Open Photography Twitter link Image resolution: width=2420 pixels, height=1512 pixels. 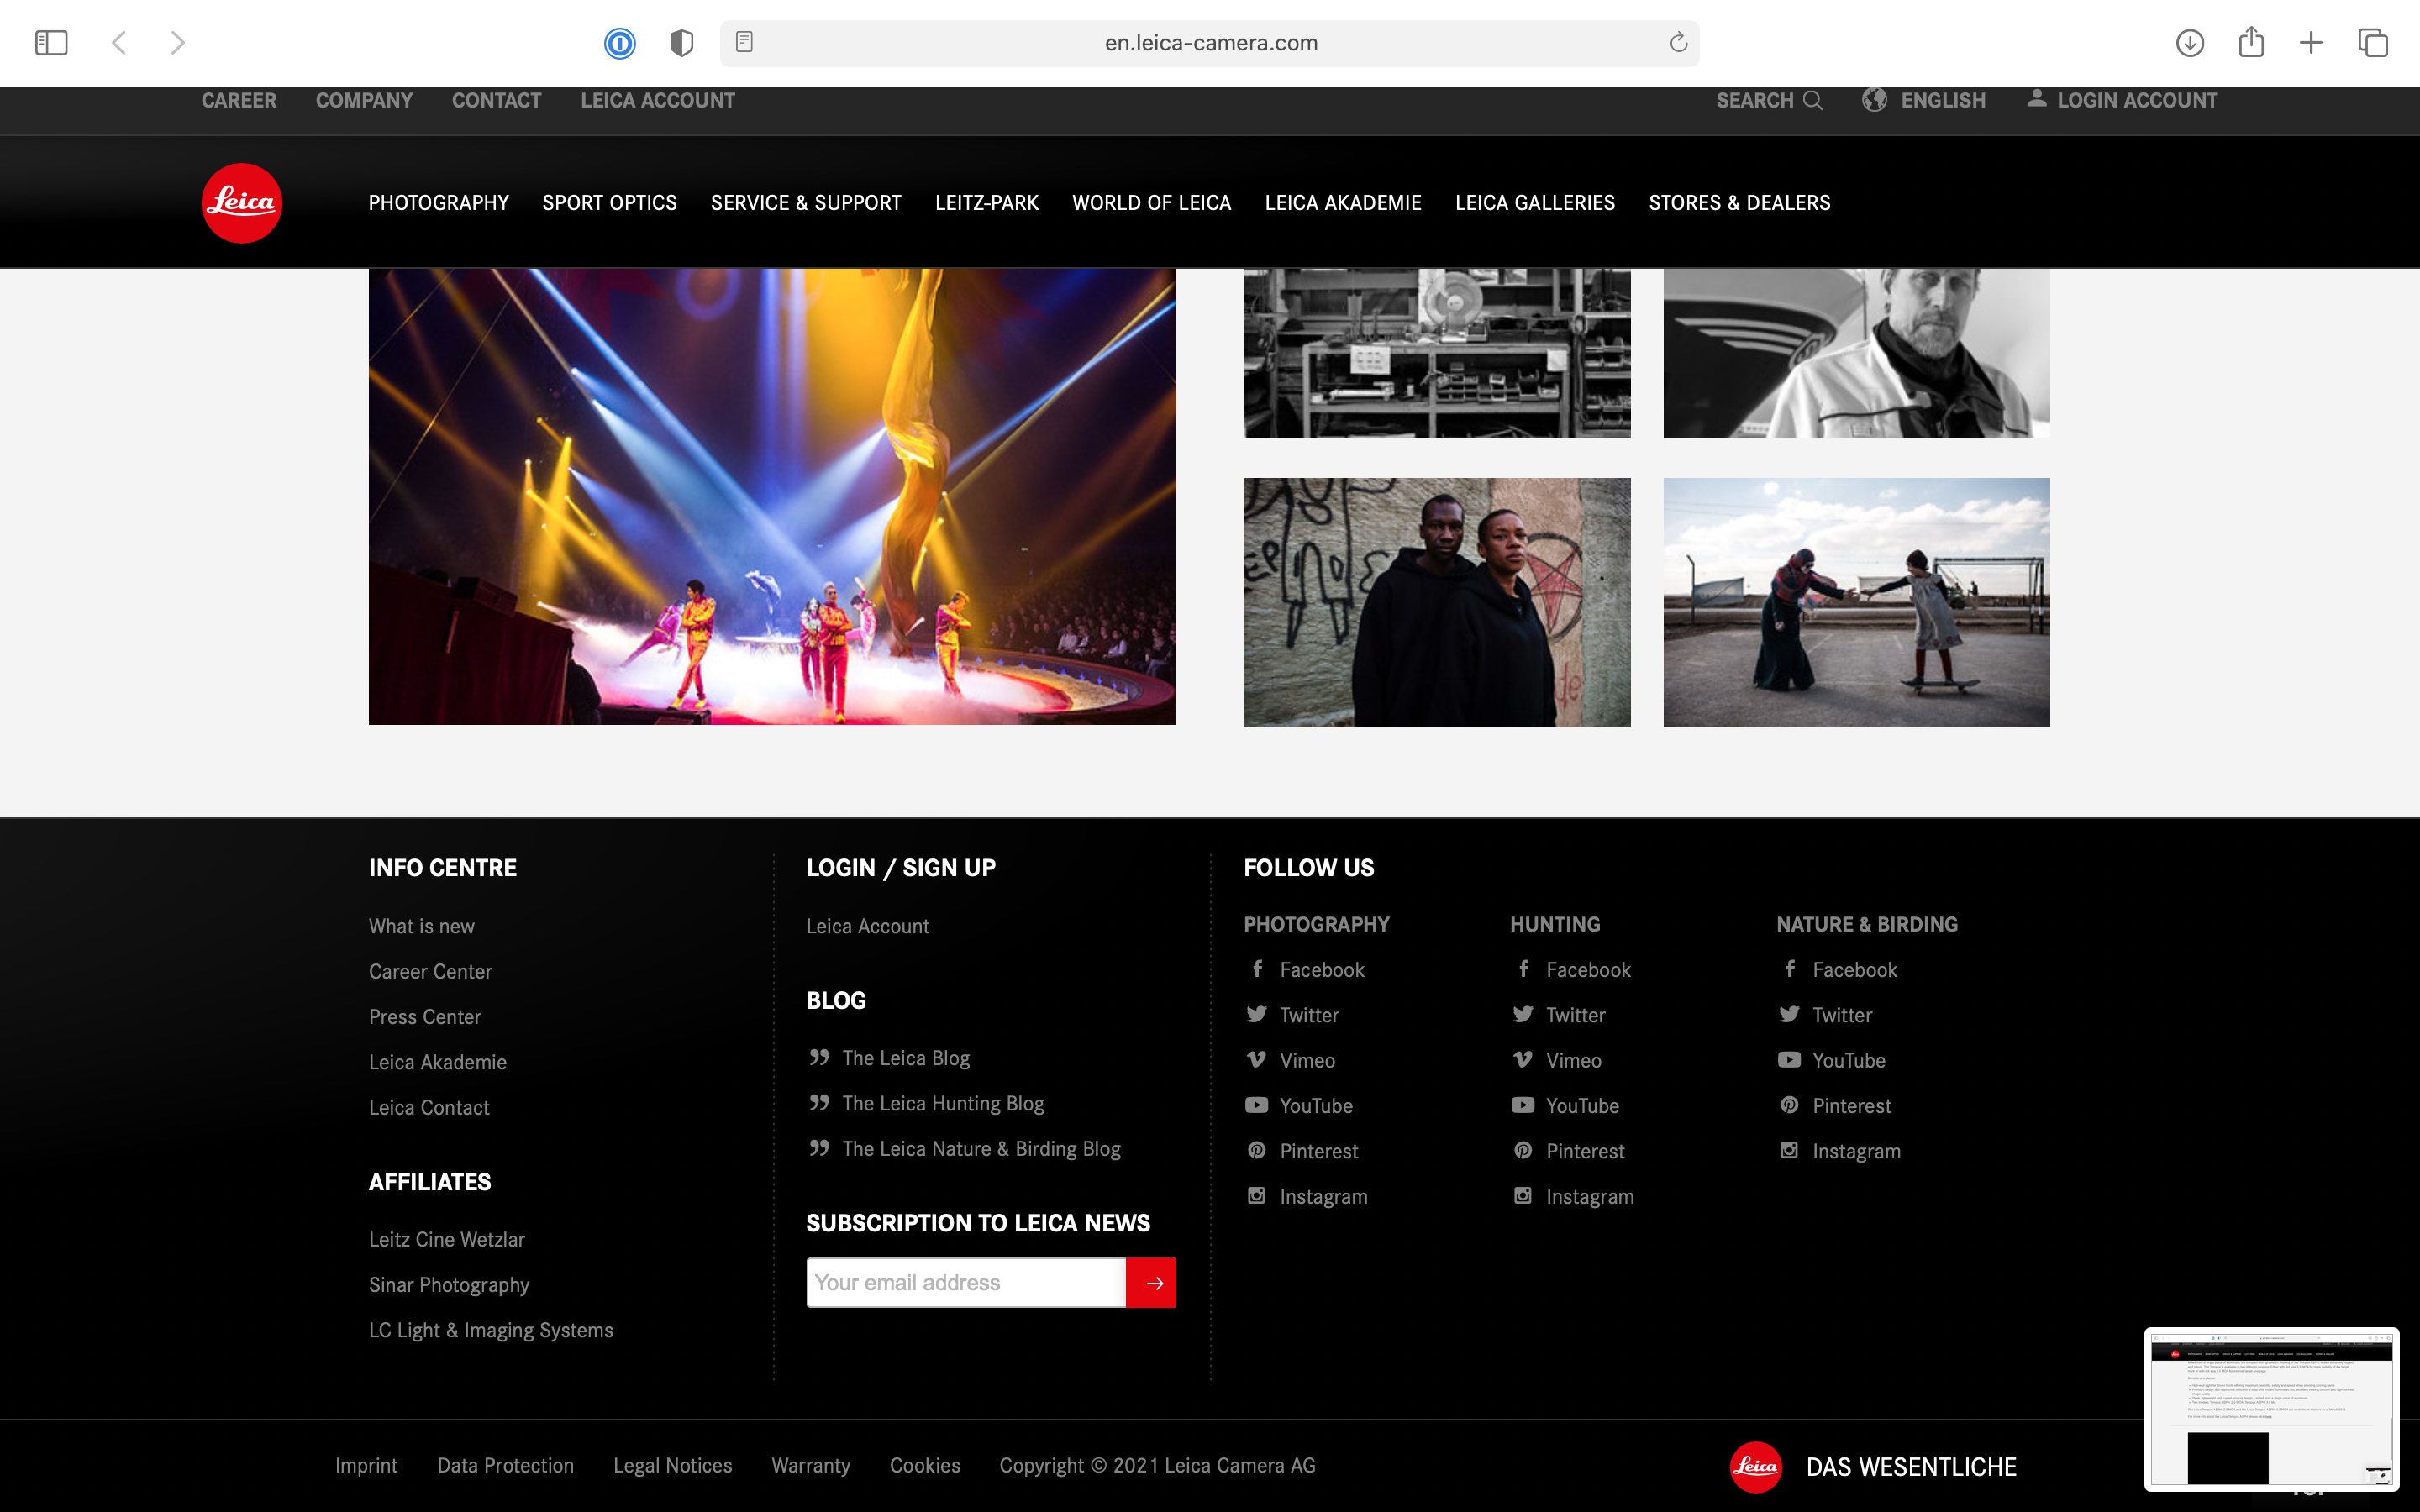click(x=1293, y=1015)
